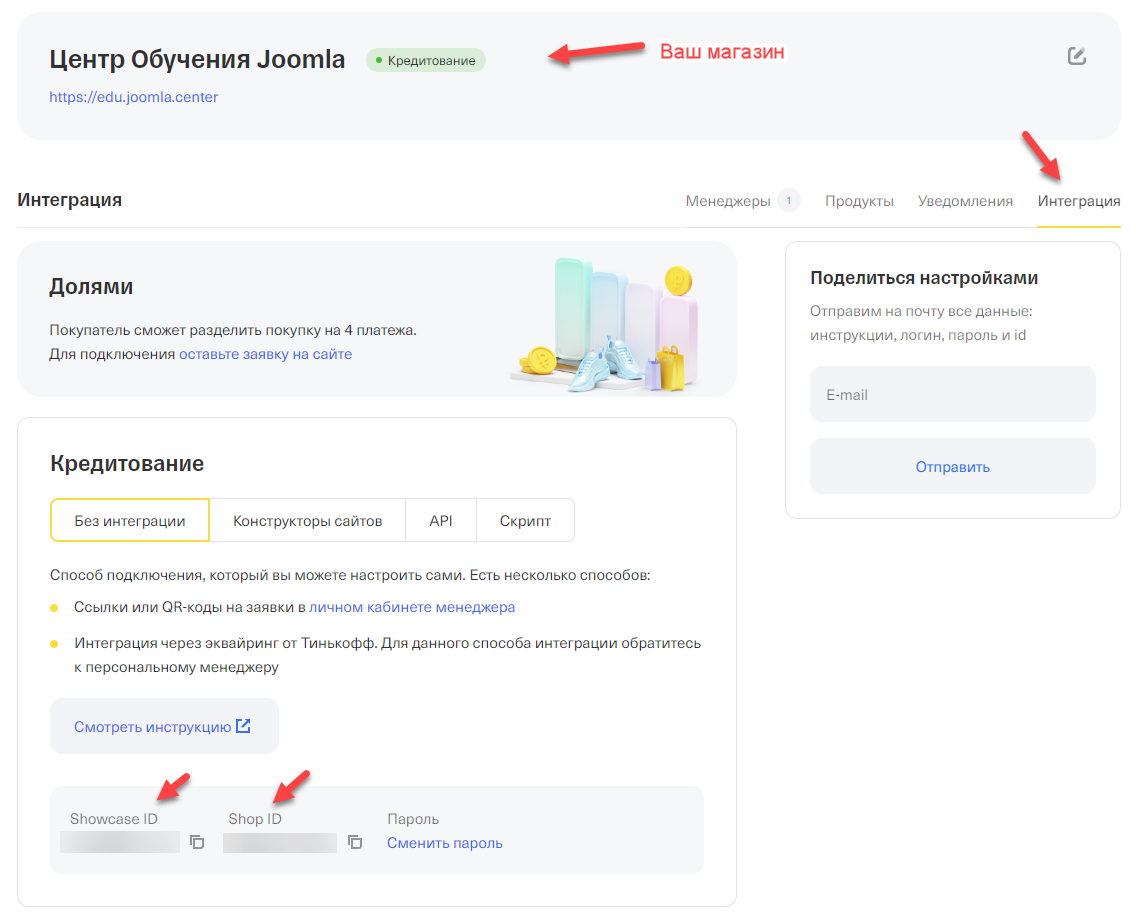Click the Долями illustration image
Screen dimensions: 1136x917
point(607,324)
